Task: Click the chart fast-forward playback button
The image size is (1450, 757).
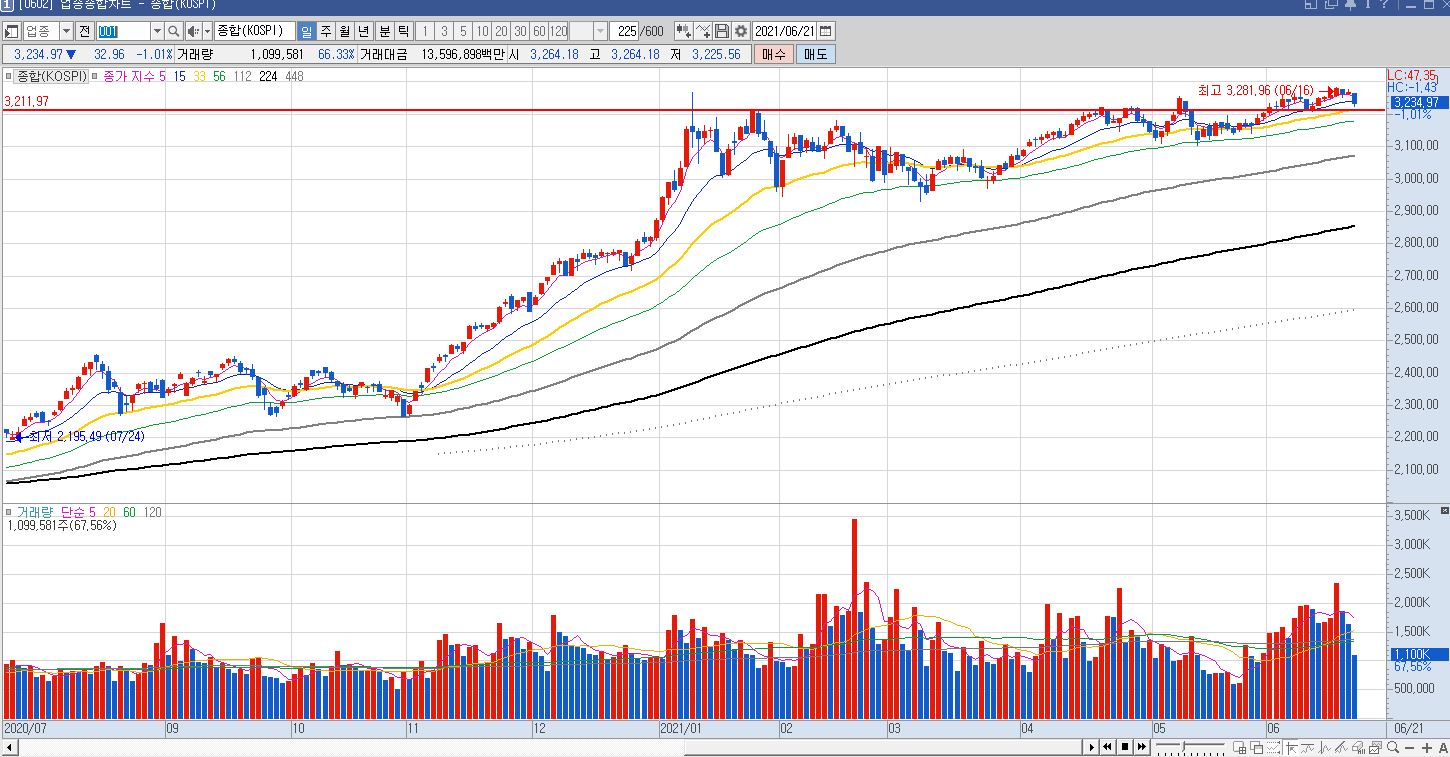Action: (x=1142, y=747)
